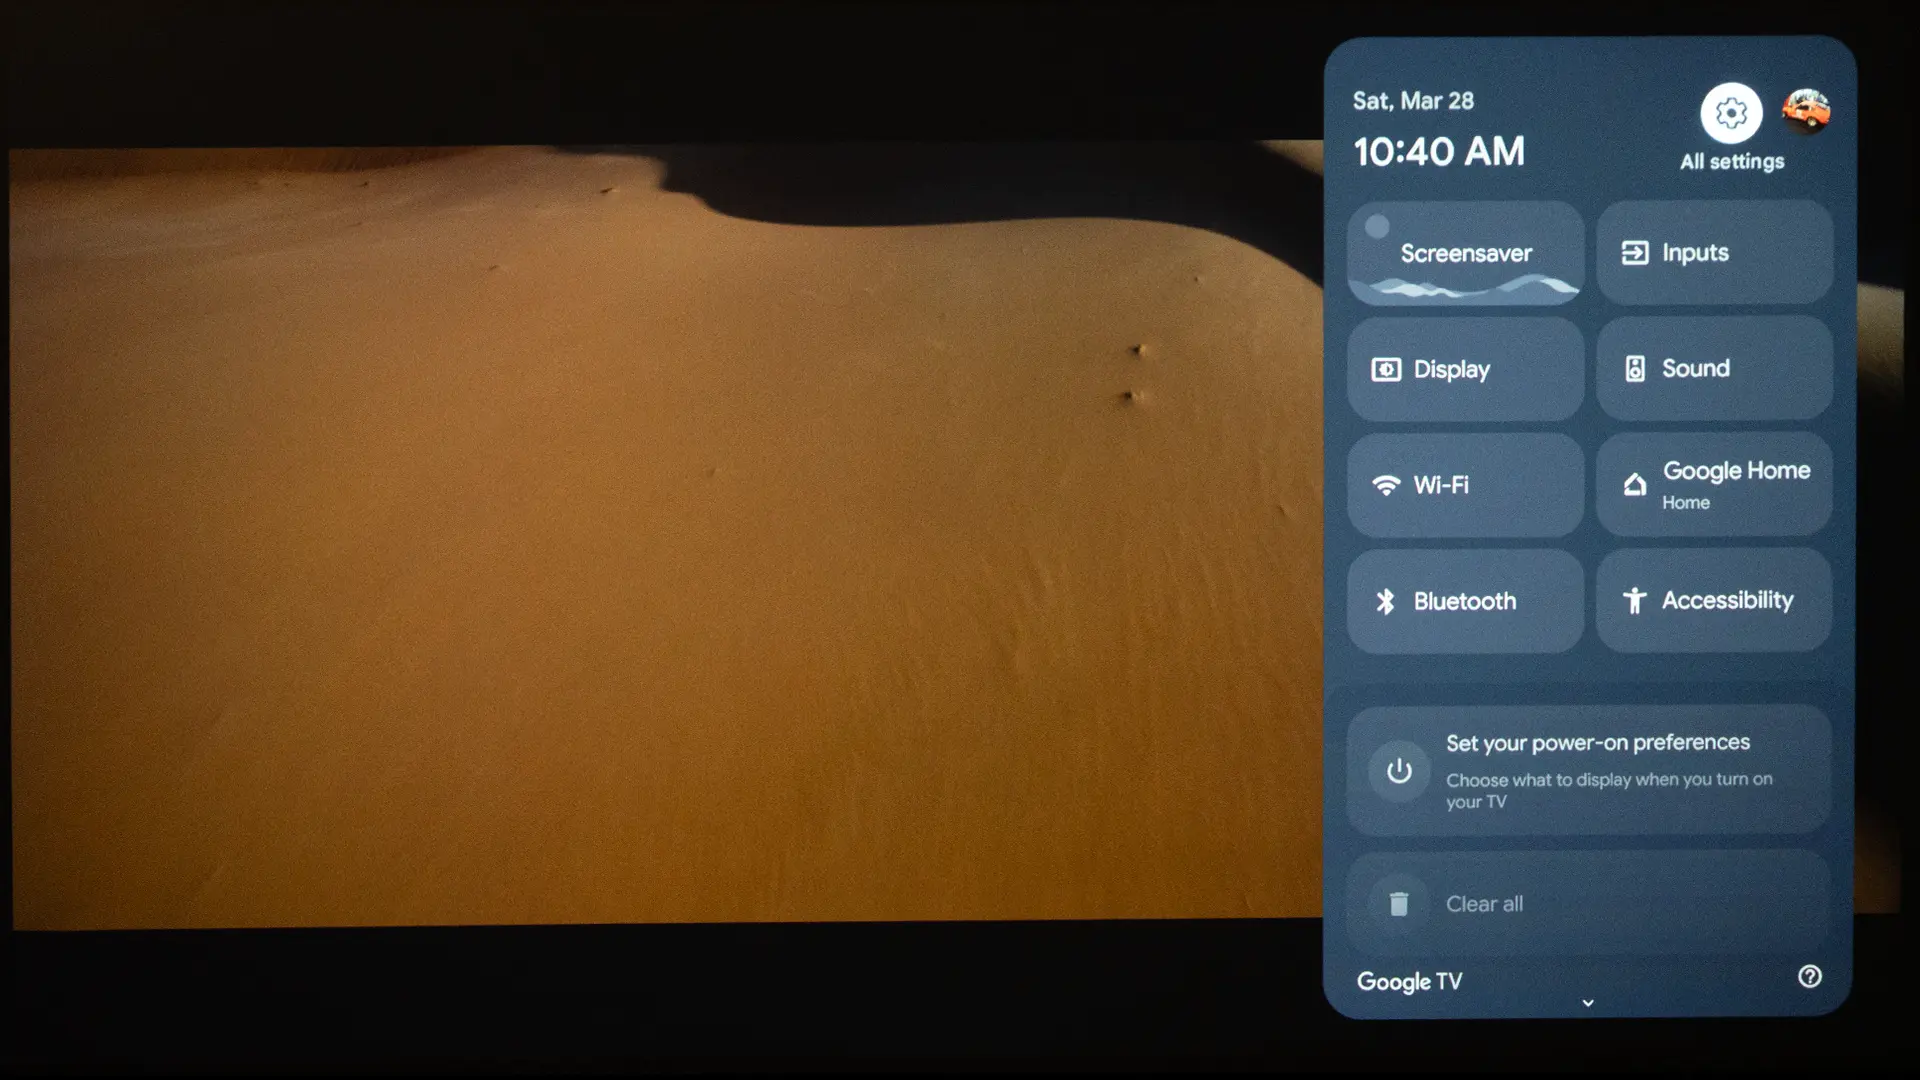Image resolution: width=1920 pixels, height=1080 pixels.
Task: Open help question mark icon
Action: tap(1809, 977)
